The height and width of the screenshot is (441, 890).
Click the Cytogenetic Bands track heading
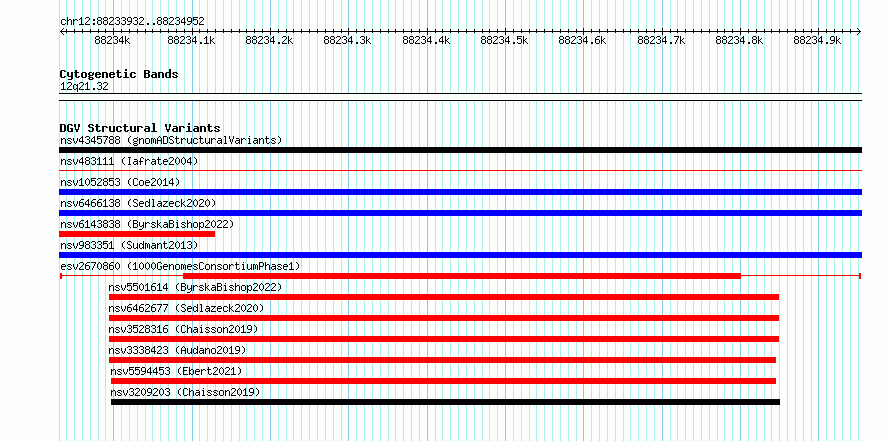[x=119, y=74]
